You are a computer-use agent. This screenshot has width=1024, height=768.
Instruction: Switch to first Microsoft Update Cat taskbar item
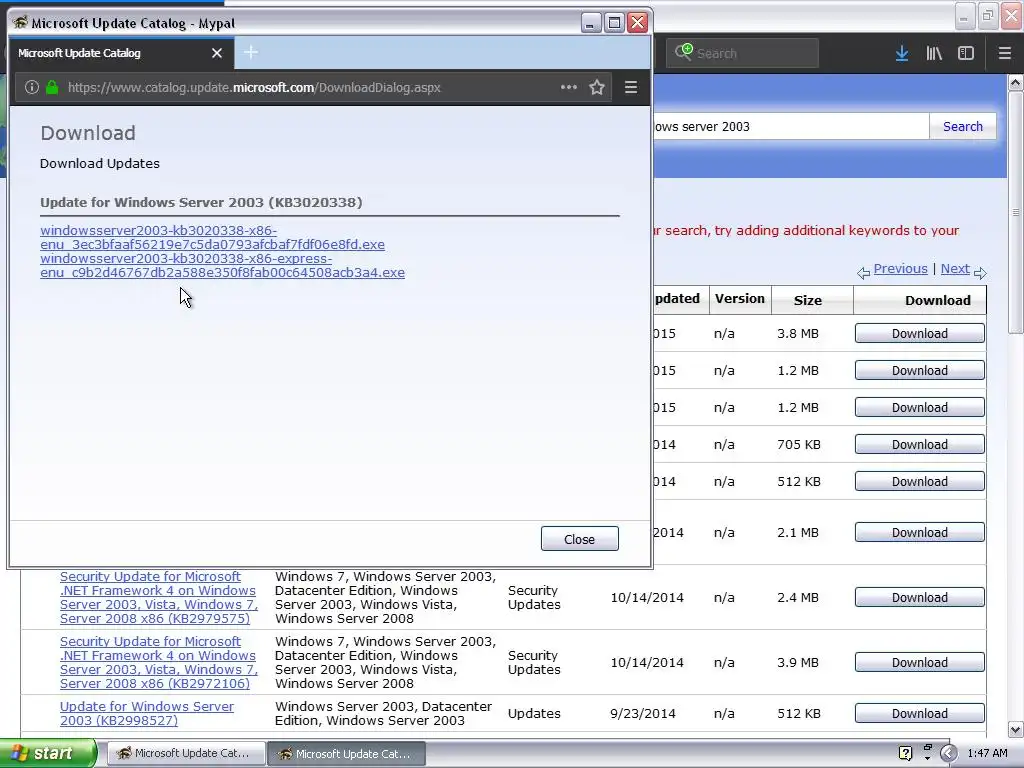coord(185,754)
